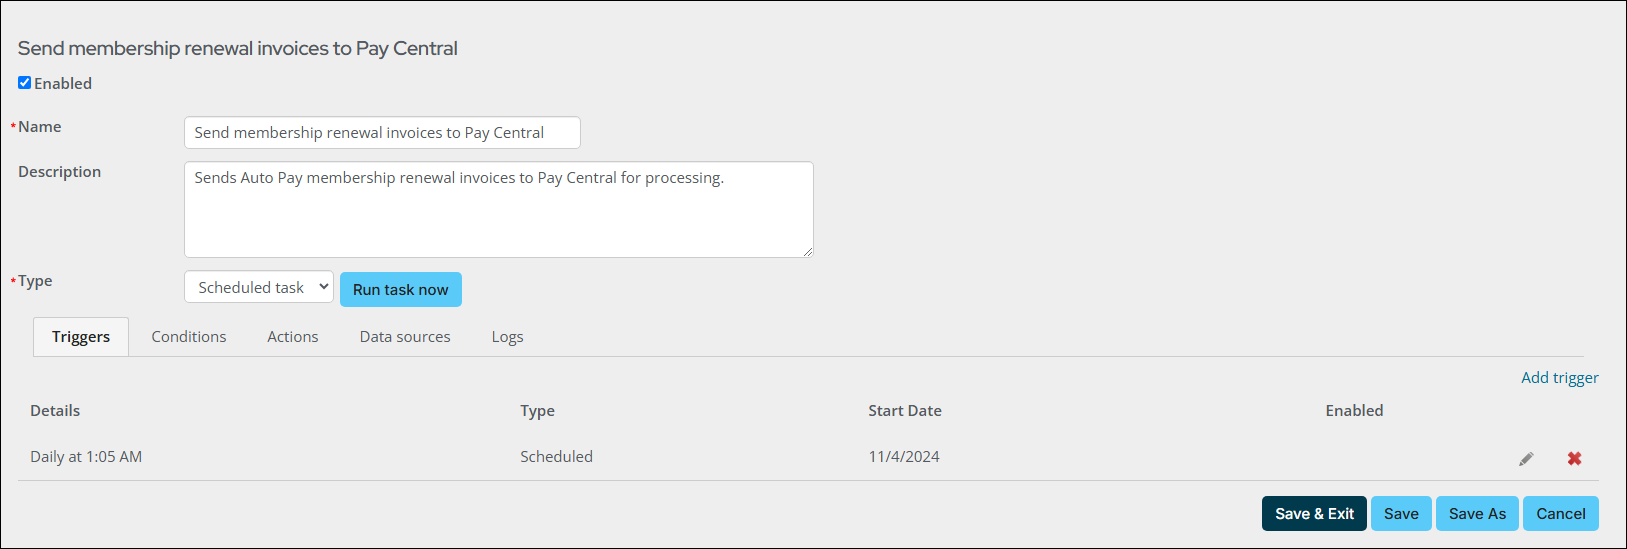Viewport: 1627px width, 549px height.
Task: Click the Run task now button
Action: pyautogui.click(x=401, y=289)
